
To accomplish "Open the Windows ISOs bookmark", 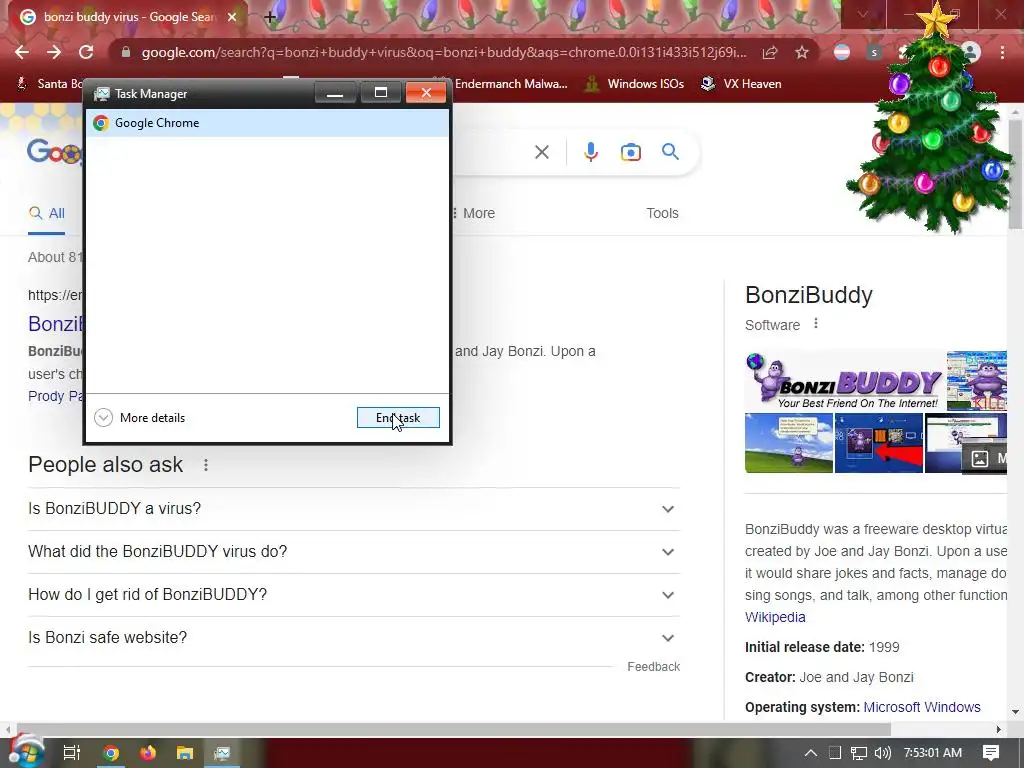I will tap(634, 84).
